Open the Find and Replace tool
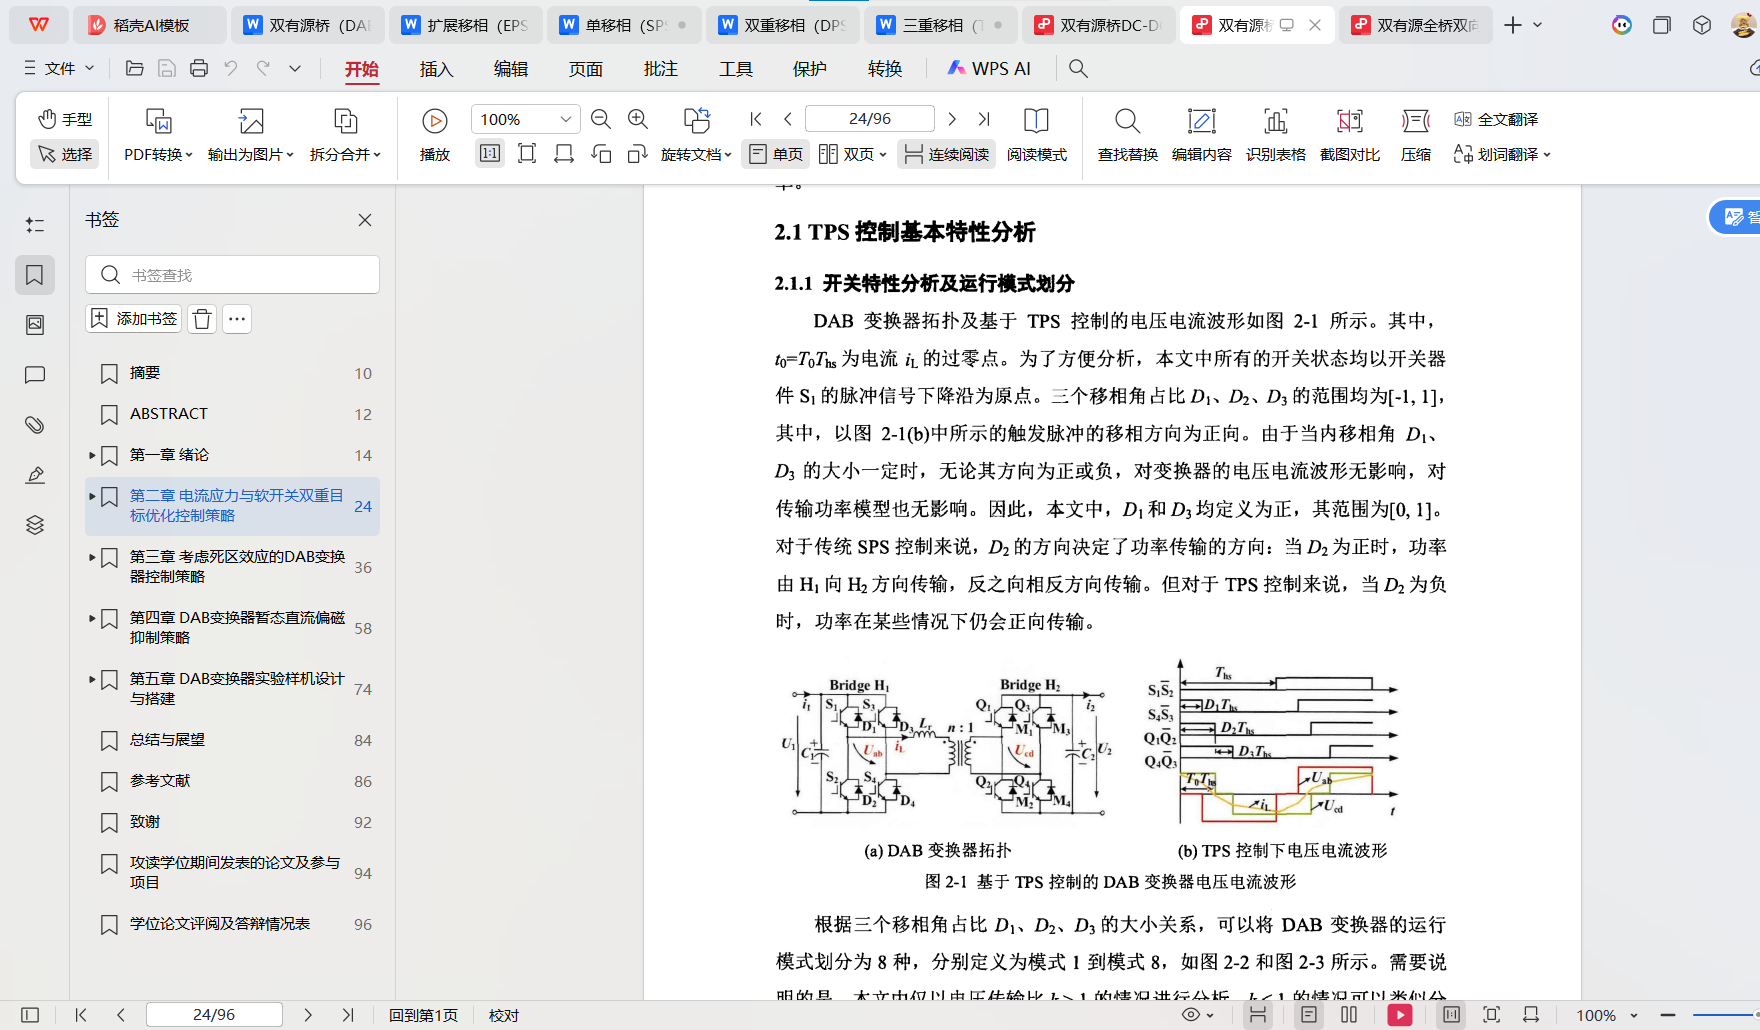The width and height of the screenshot is (1760, 1030). [1127, 134]
